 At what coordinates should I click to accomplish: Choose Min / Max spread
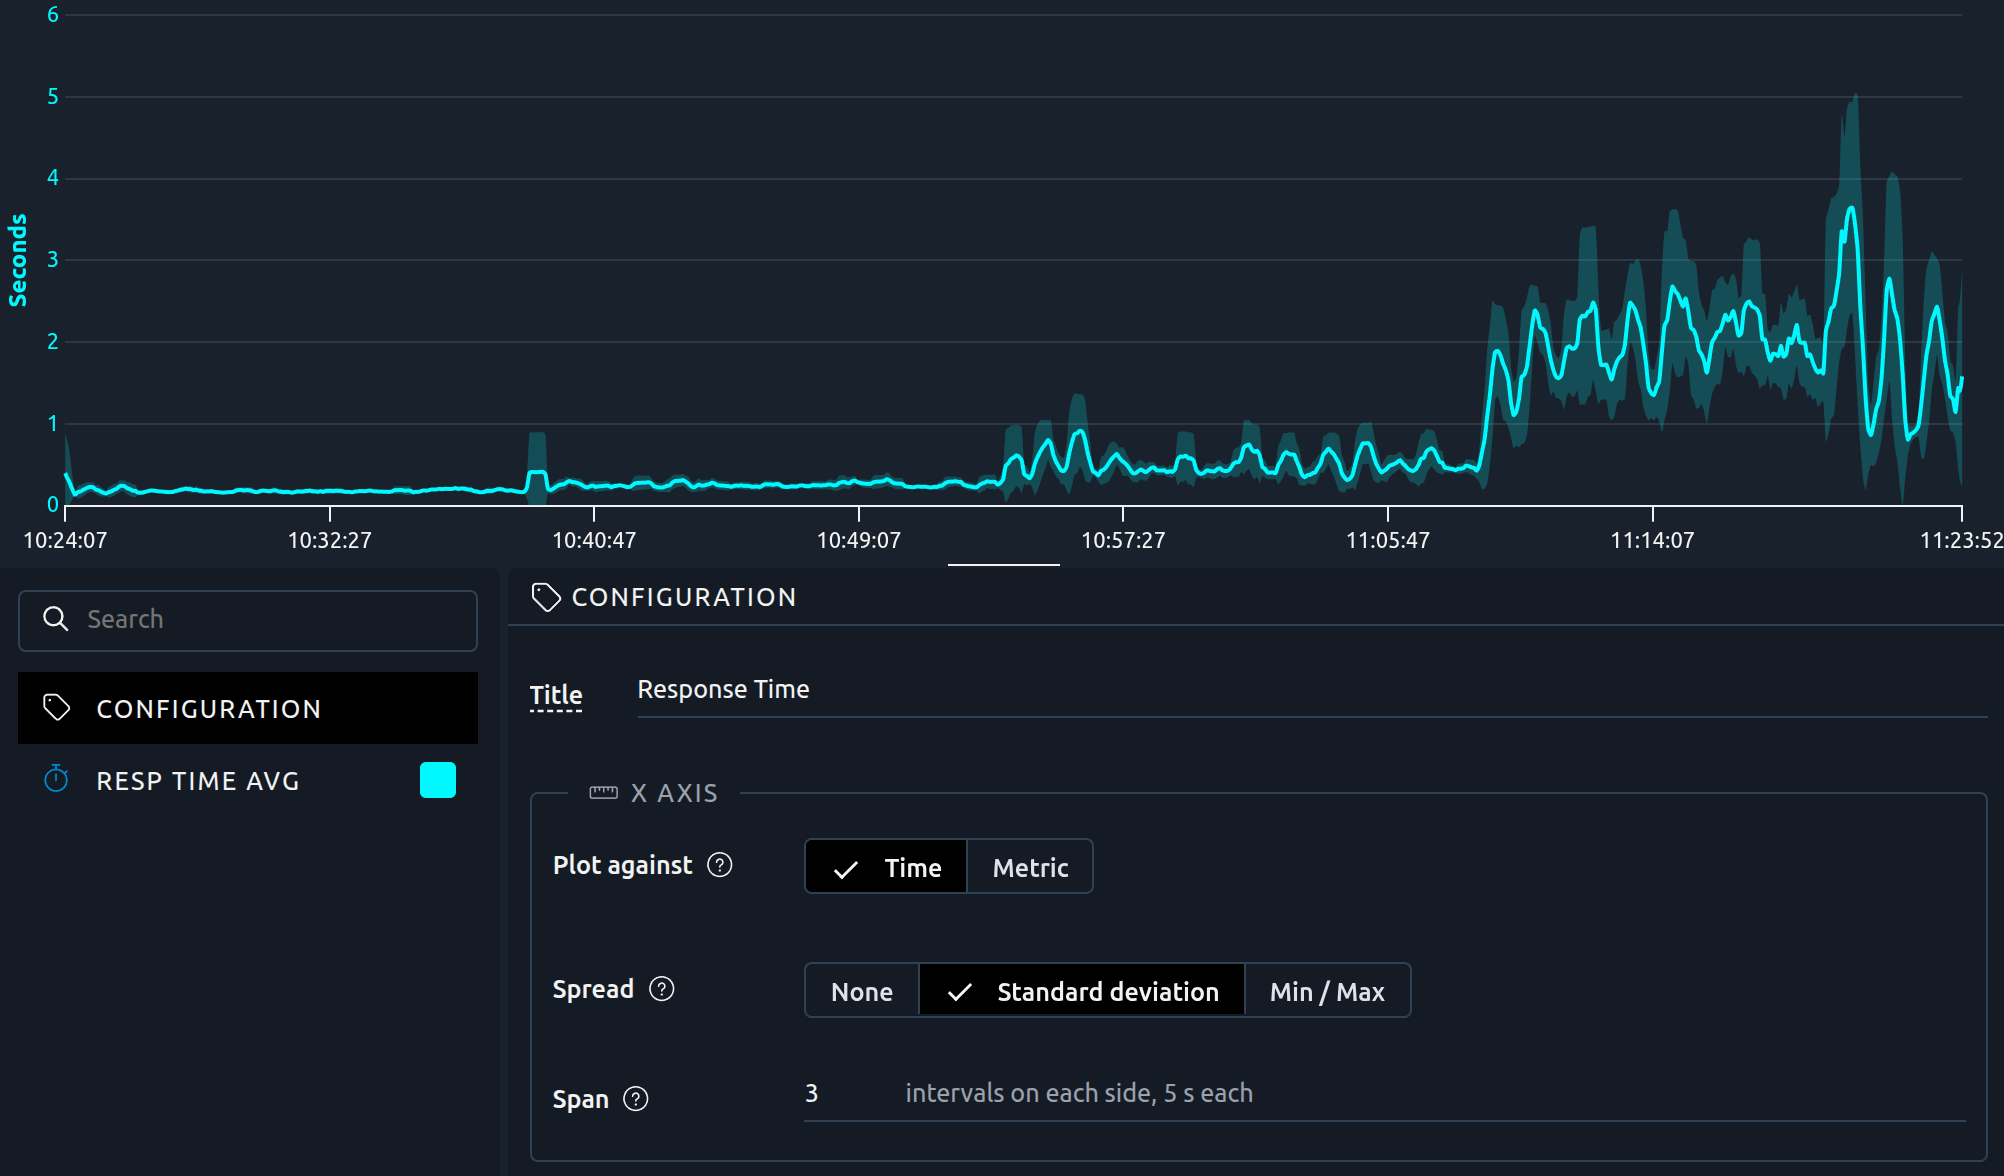1328,991
